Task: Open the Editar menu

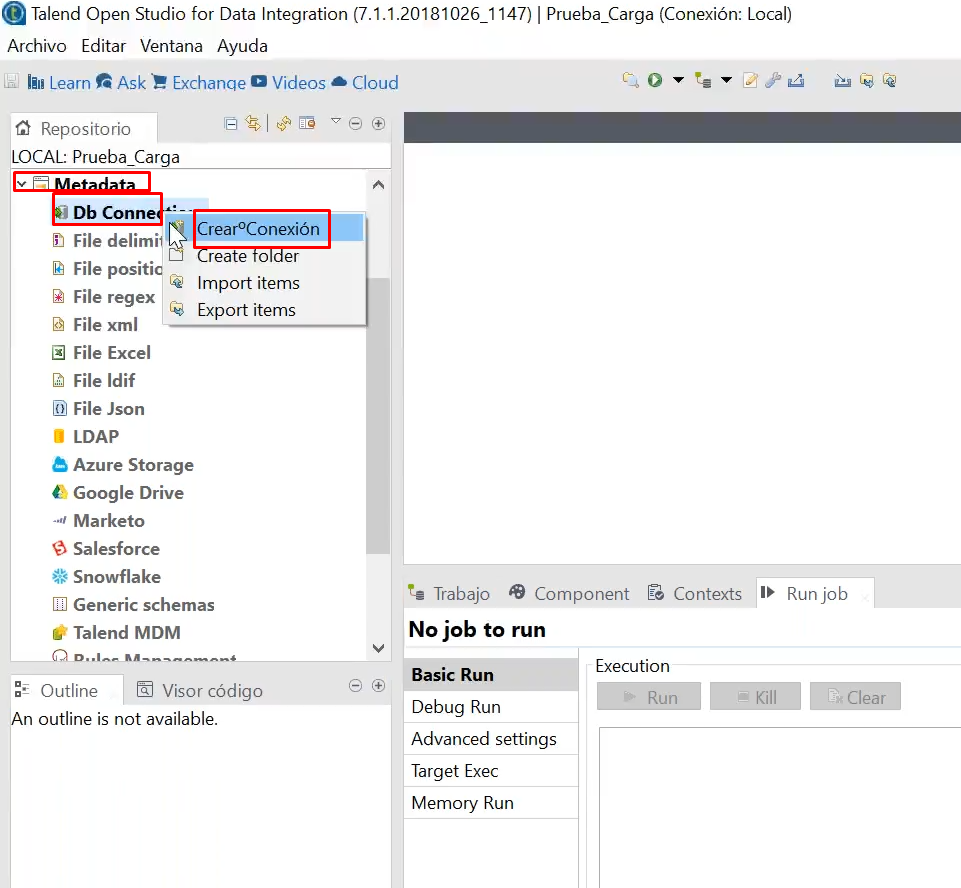Action: click(103, 46)
